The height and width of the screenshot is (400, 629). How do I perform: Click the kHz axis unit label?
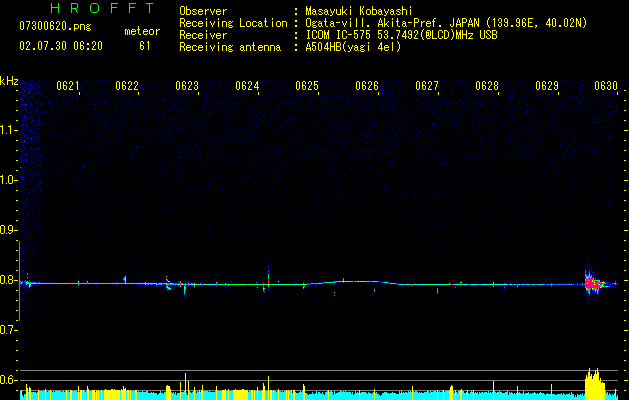(x=9, y=81)
